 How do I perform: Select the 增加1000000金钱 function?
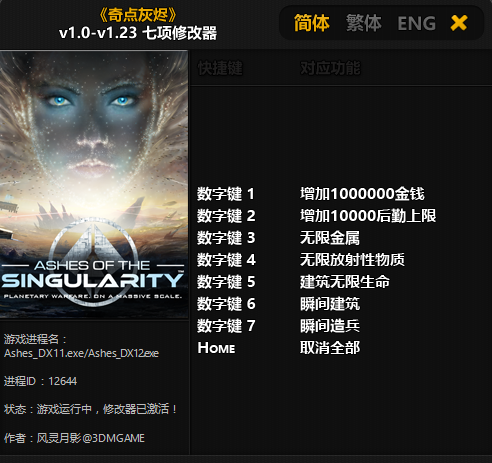coord(362,194)
